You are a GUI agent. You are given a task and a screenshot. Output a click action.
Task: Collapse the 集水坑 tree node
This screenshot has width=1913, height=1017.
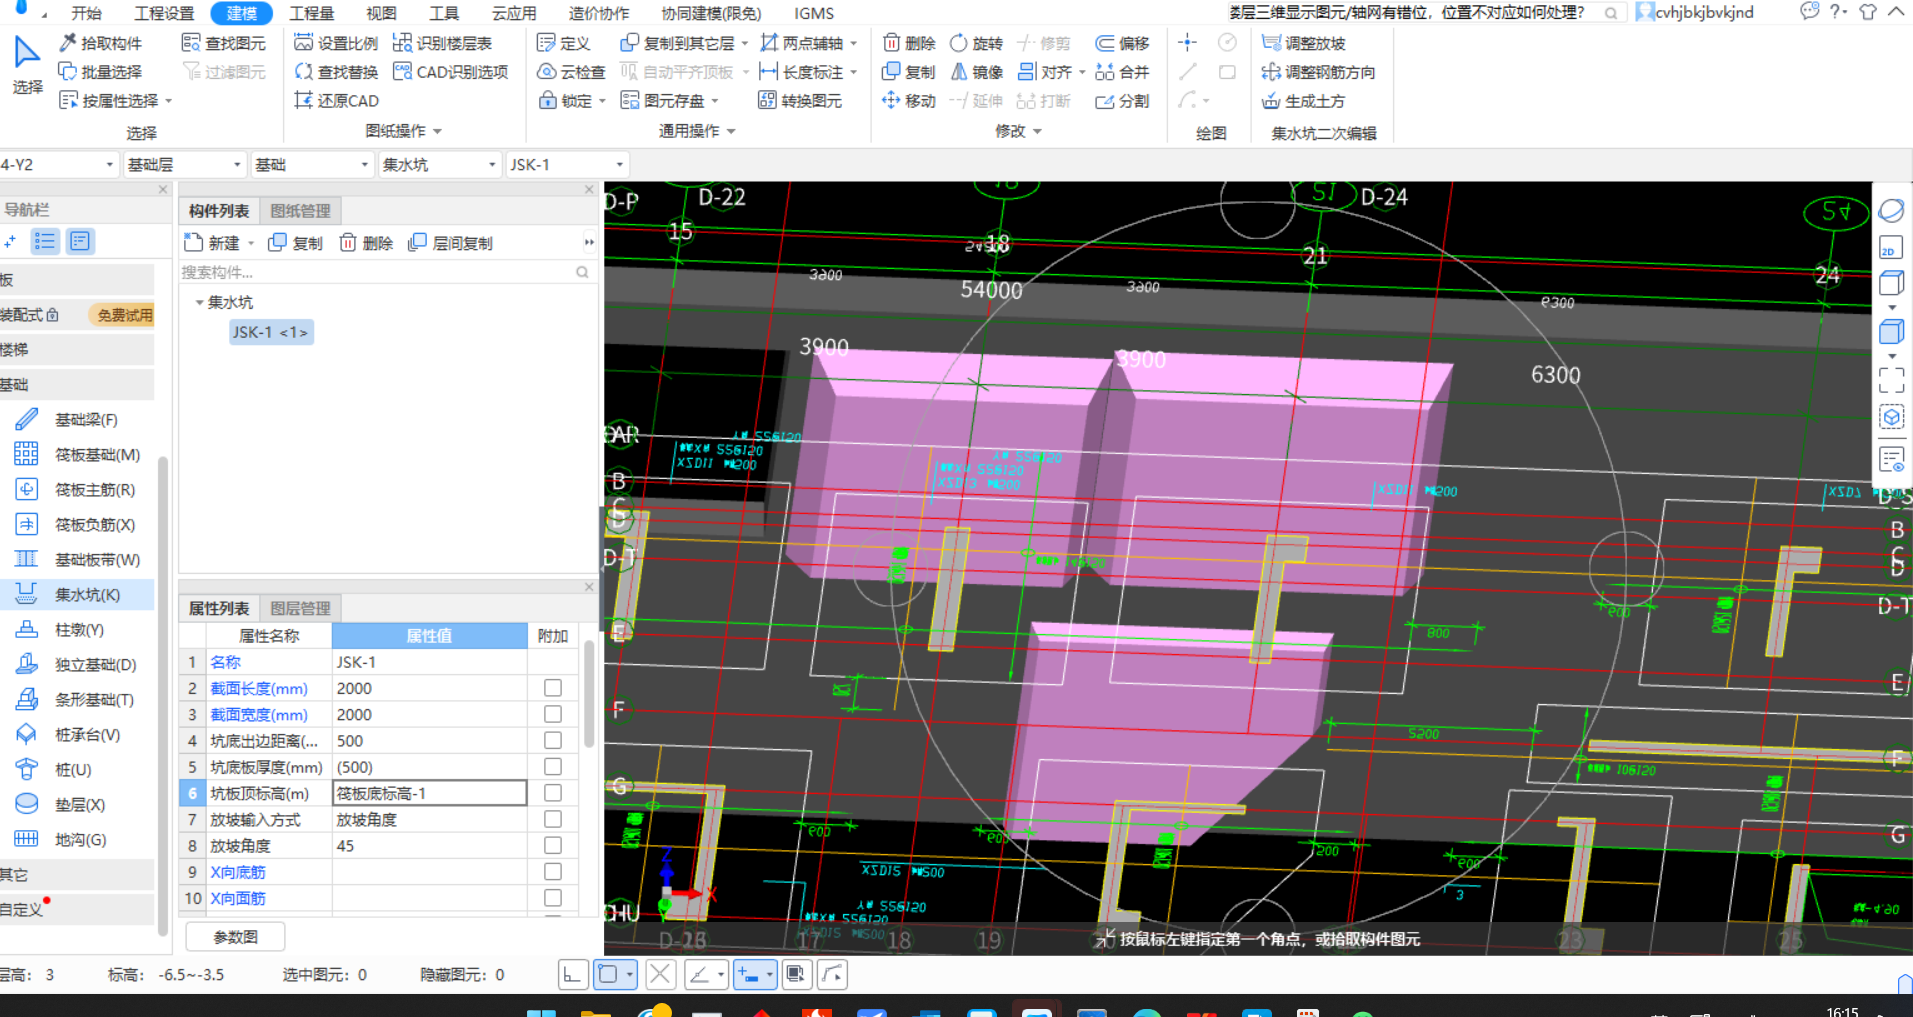click(x=199, y=302)
